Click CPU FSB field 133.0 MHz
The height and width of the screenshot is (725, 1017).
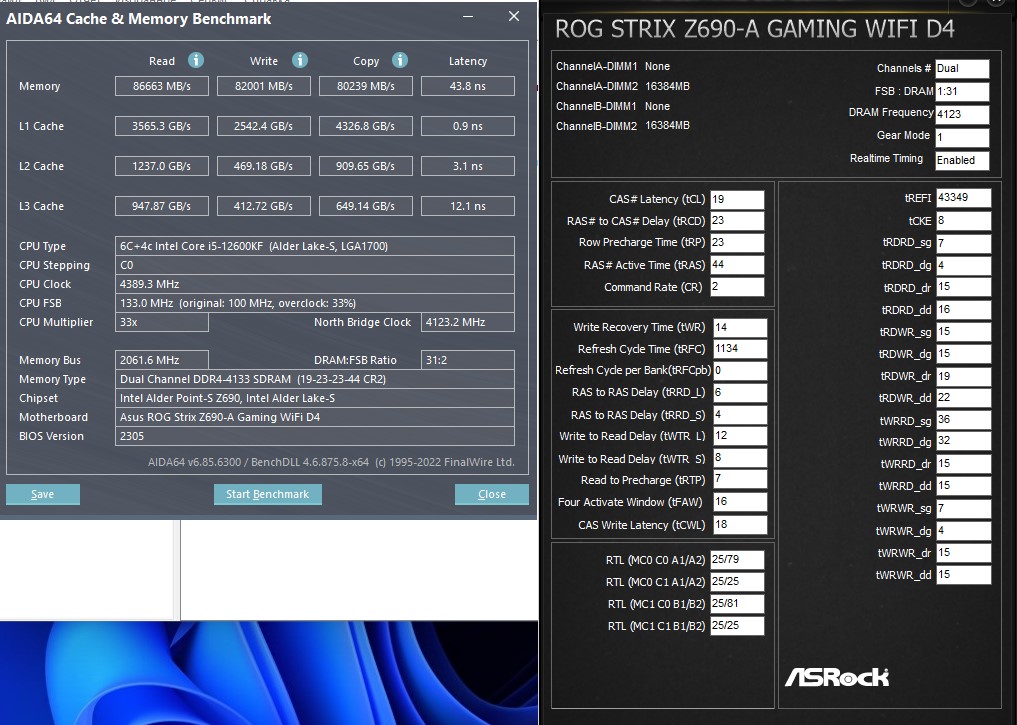click(315, 303)
